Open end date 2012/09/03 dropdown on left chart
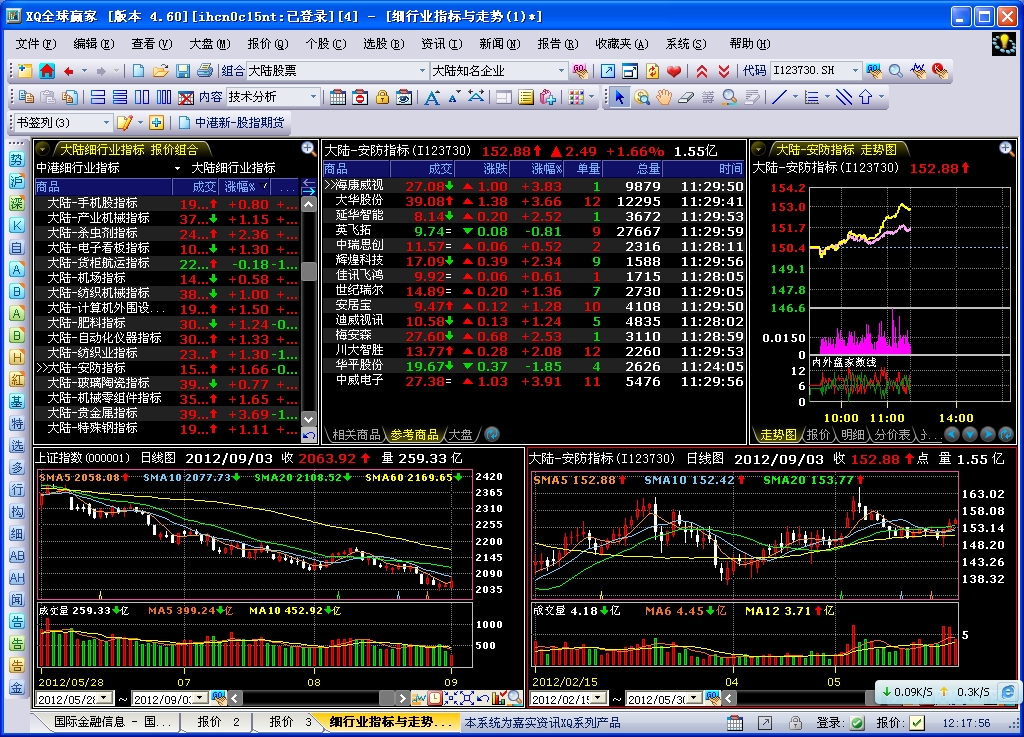Screen dimensions: 1024x737 (x=201, y=698)
